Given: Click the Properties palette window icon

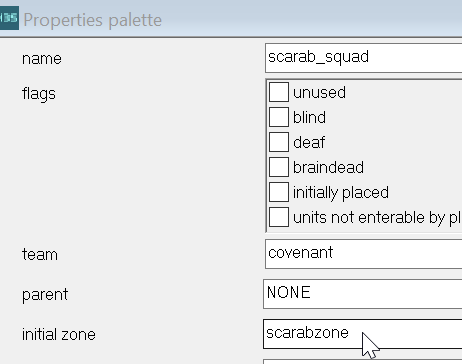Looking at the screenshot, I should [9, 18].
